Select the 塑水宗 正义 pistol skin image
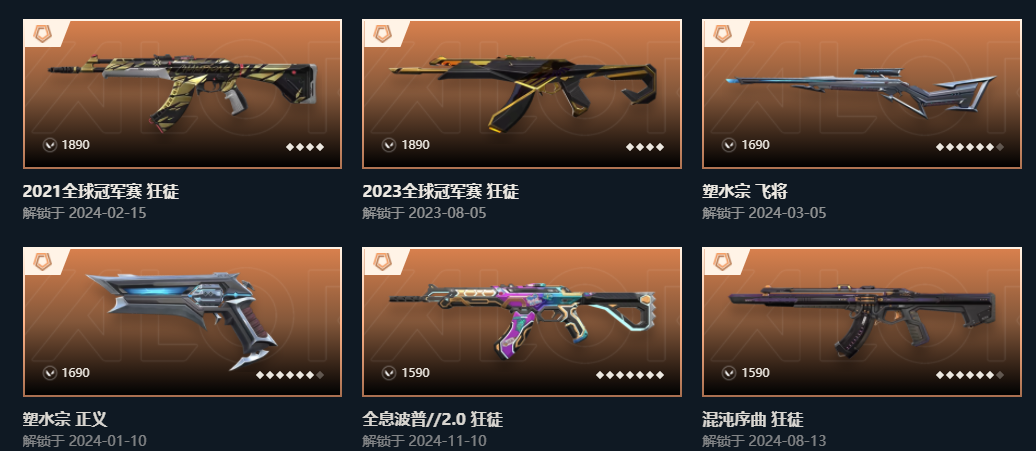Image resolution: width=1036 pixels, height=451 pixels. (182, 318)
